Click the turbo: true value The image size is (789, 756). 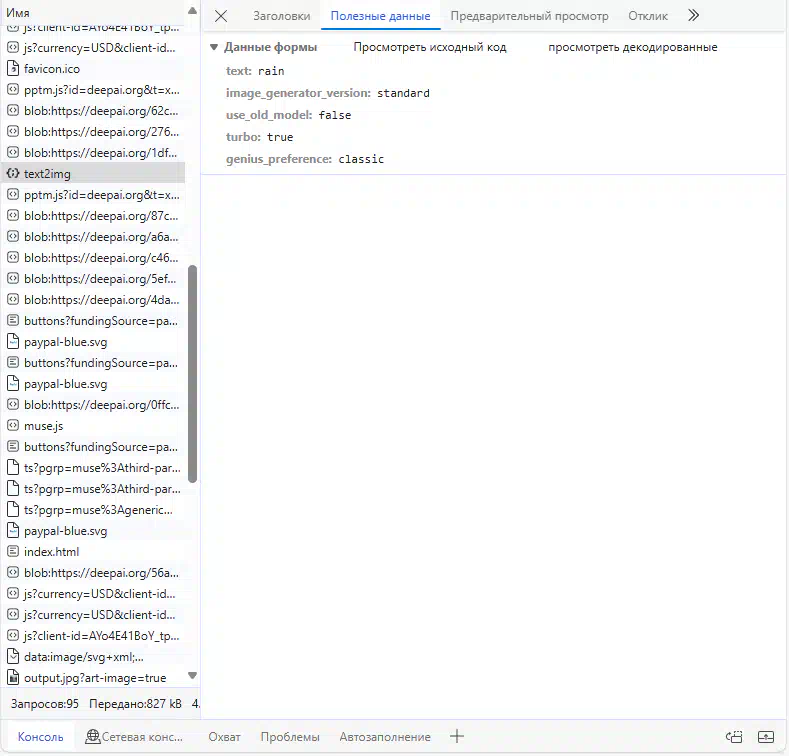click(280, 137)
